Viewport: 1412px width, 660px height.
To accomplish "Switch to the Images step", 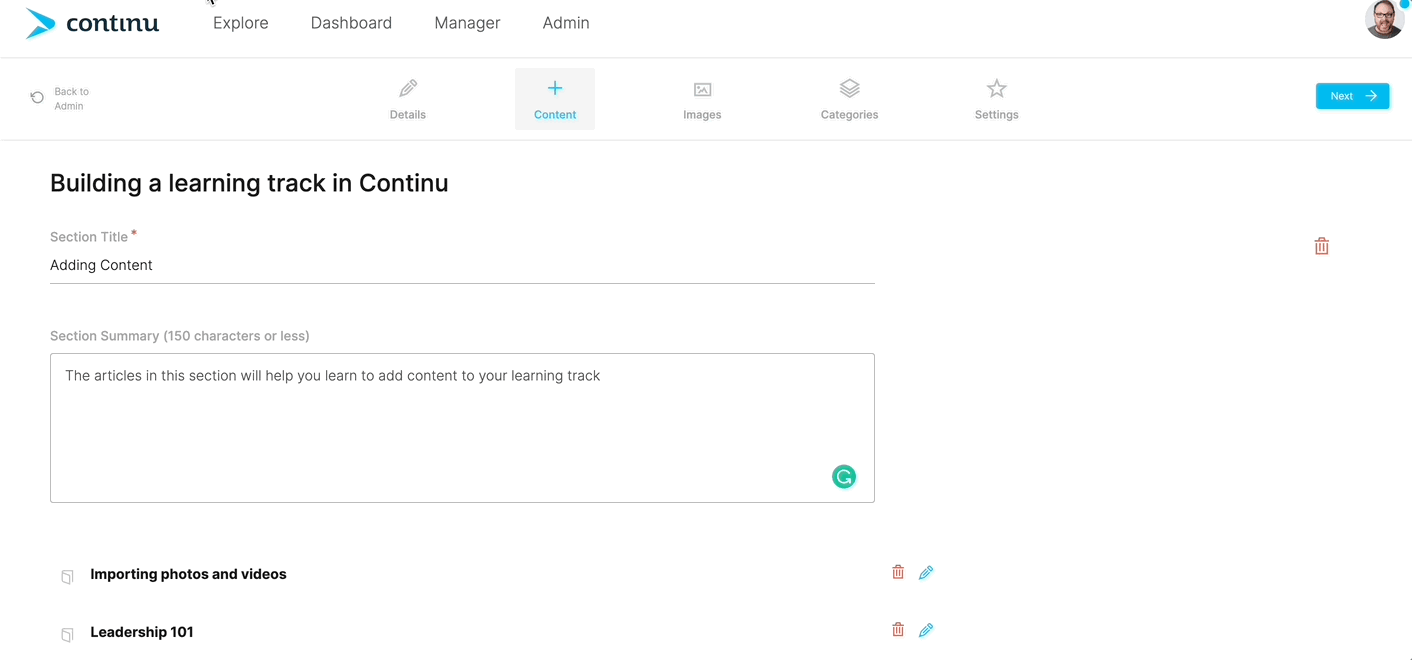I will (x=702, y=99).
